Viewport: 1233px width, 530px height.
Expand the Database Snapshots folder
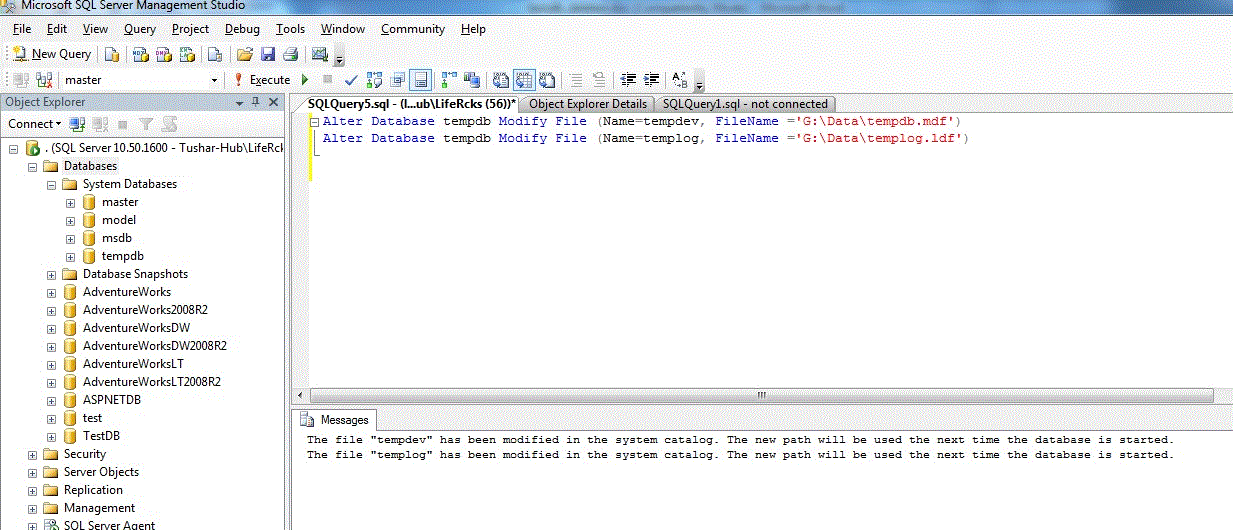(x=51, y=274)
